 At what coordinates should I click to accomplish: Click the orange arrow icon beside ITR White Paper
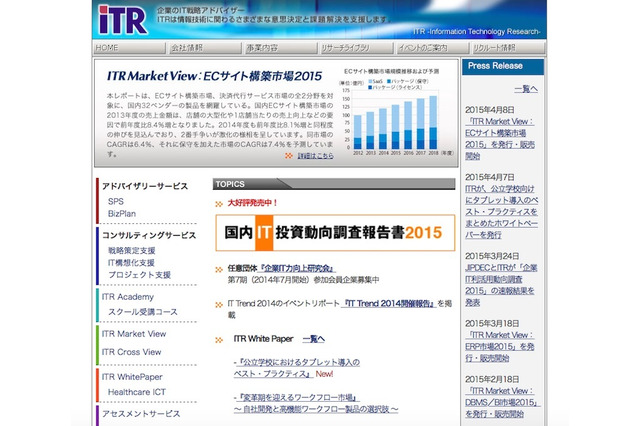pos(219,339)
